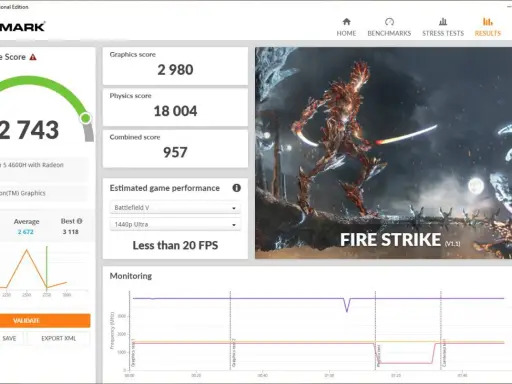
Task: Click the orange Validate button
Action: coord(44,321)
